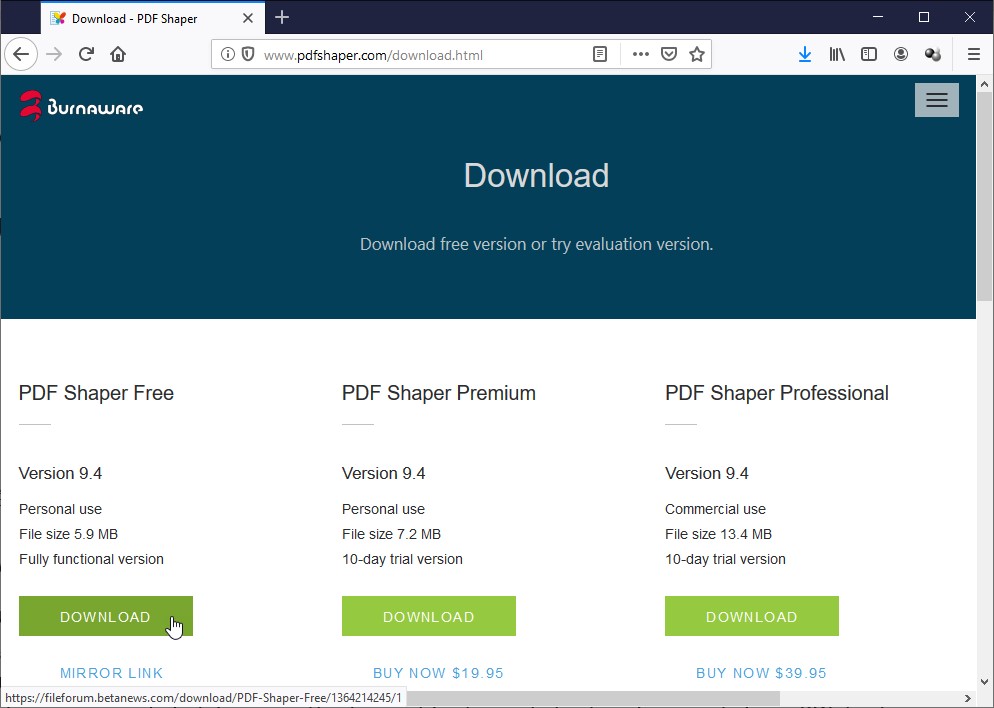
Task: Click the 'Fully functional version' text
Action: click(91, 559)
